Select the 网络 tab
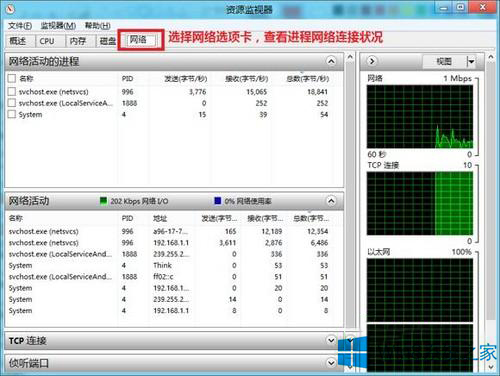 point(141,40)
